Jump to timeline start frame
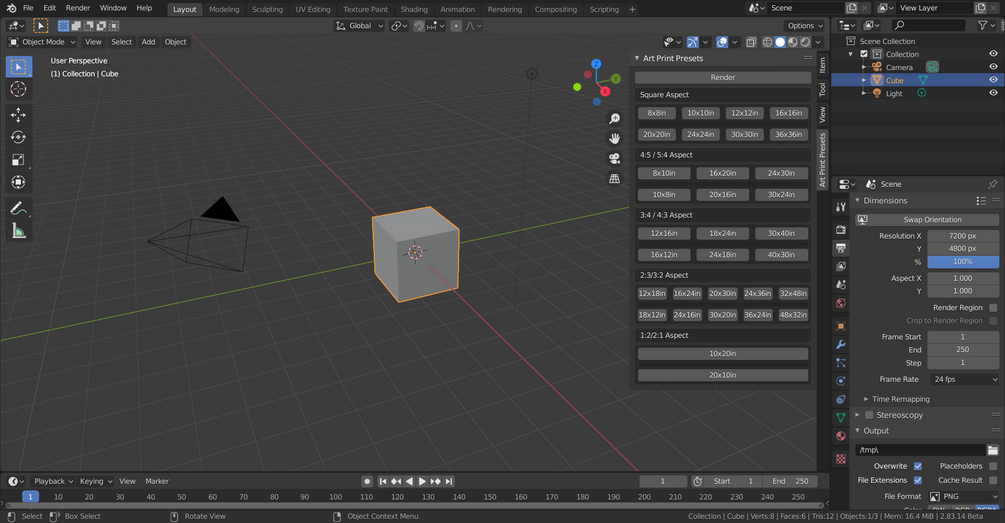The height and width of the screenshot is (523, 1005). coord(383,481)
